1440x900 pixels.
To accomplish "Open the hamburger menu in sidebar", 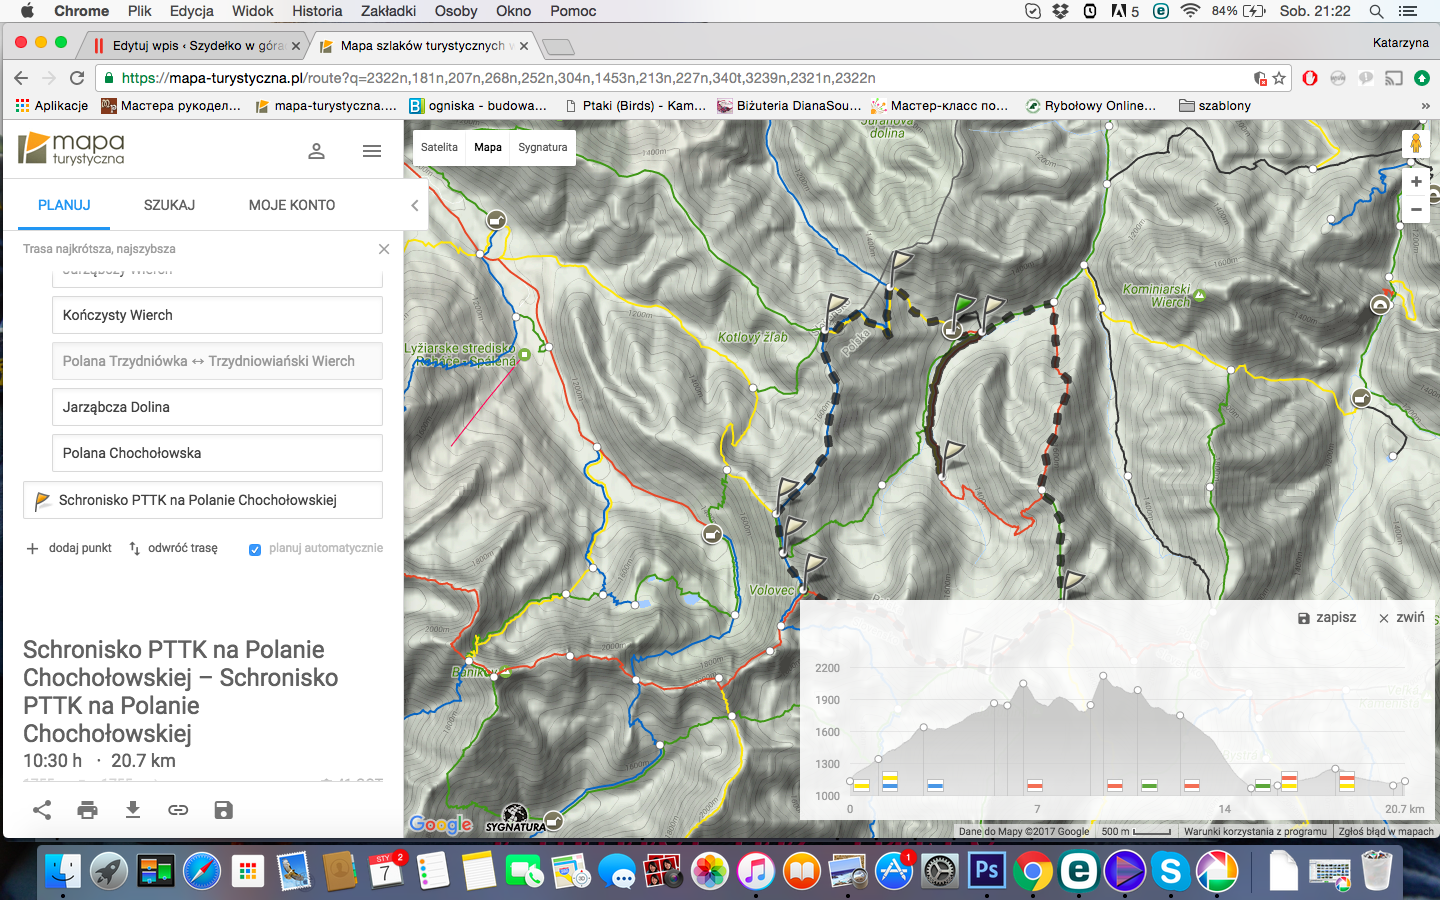I will (x=372, y=151).
